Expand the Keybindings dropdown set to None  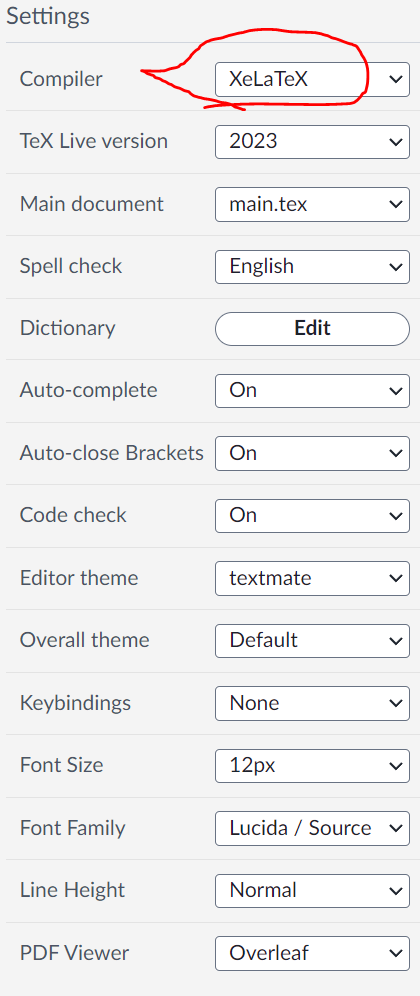tap(312, 703)
